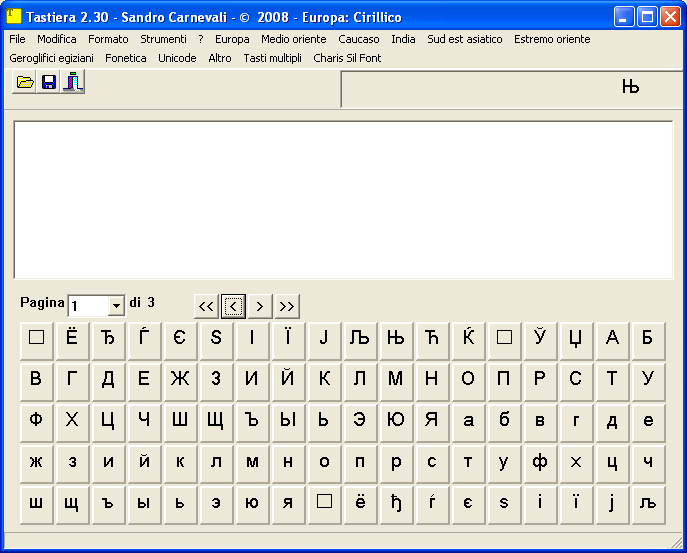Click the lowercase ю key
Screen dimensions: 687x553
252,505
